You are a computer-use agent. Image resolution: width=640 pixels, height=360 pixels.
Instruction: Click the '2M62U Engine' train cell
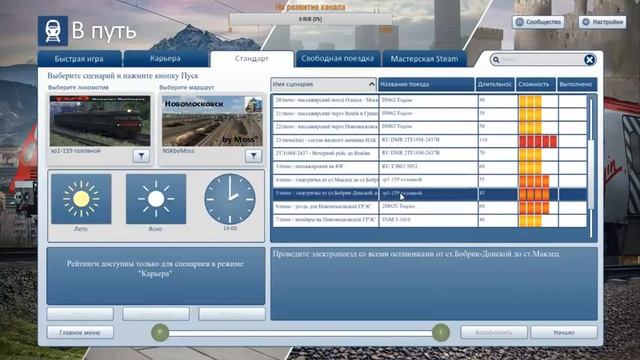point(398,207)
